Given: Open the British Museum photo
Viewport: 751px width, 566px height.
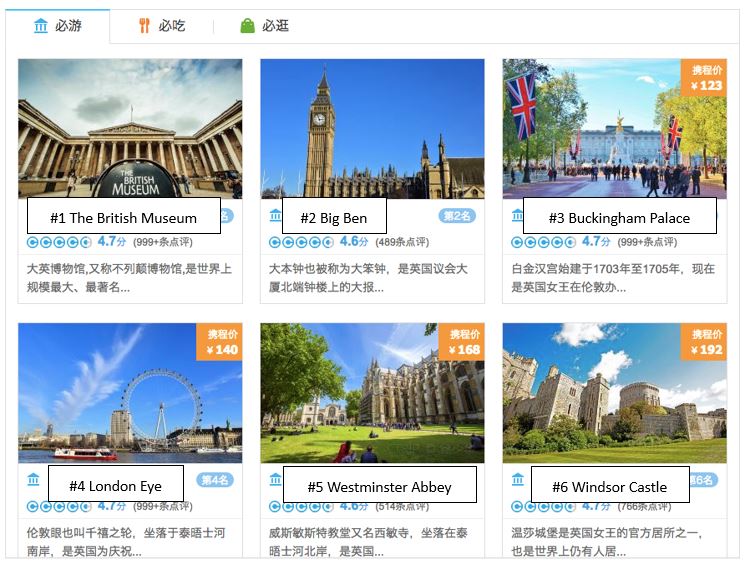Looking at the screenshot, I should tap(130, 128).
